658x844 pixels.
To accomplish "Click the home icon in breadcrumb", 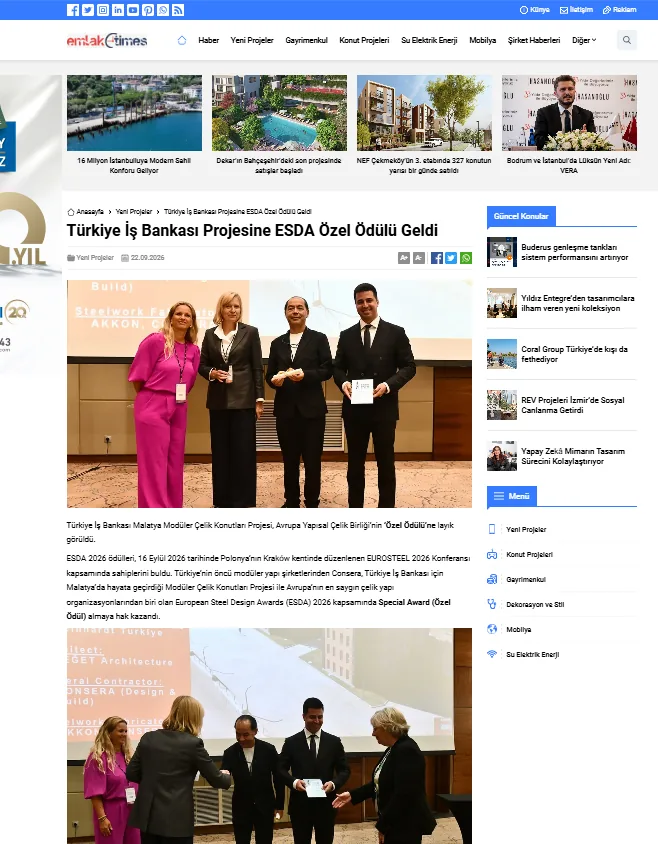I will tap(71, 212).
